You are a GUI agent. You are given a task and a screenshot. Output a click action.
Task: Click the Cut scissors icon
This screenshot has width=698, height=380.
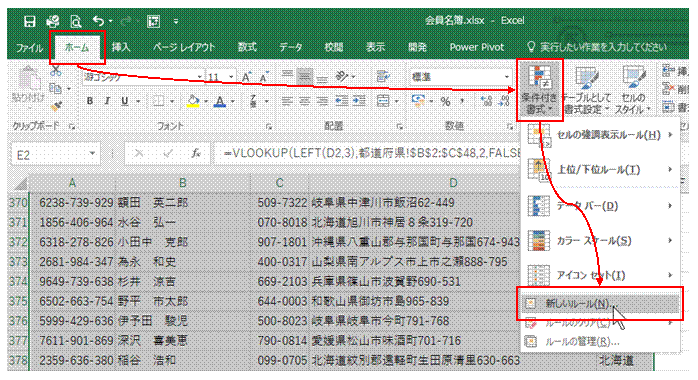click(56, 70)
